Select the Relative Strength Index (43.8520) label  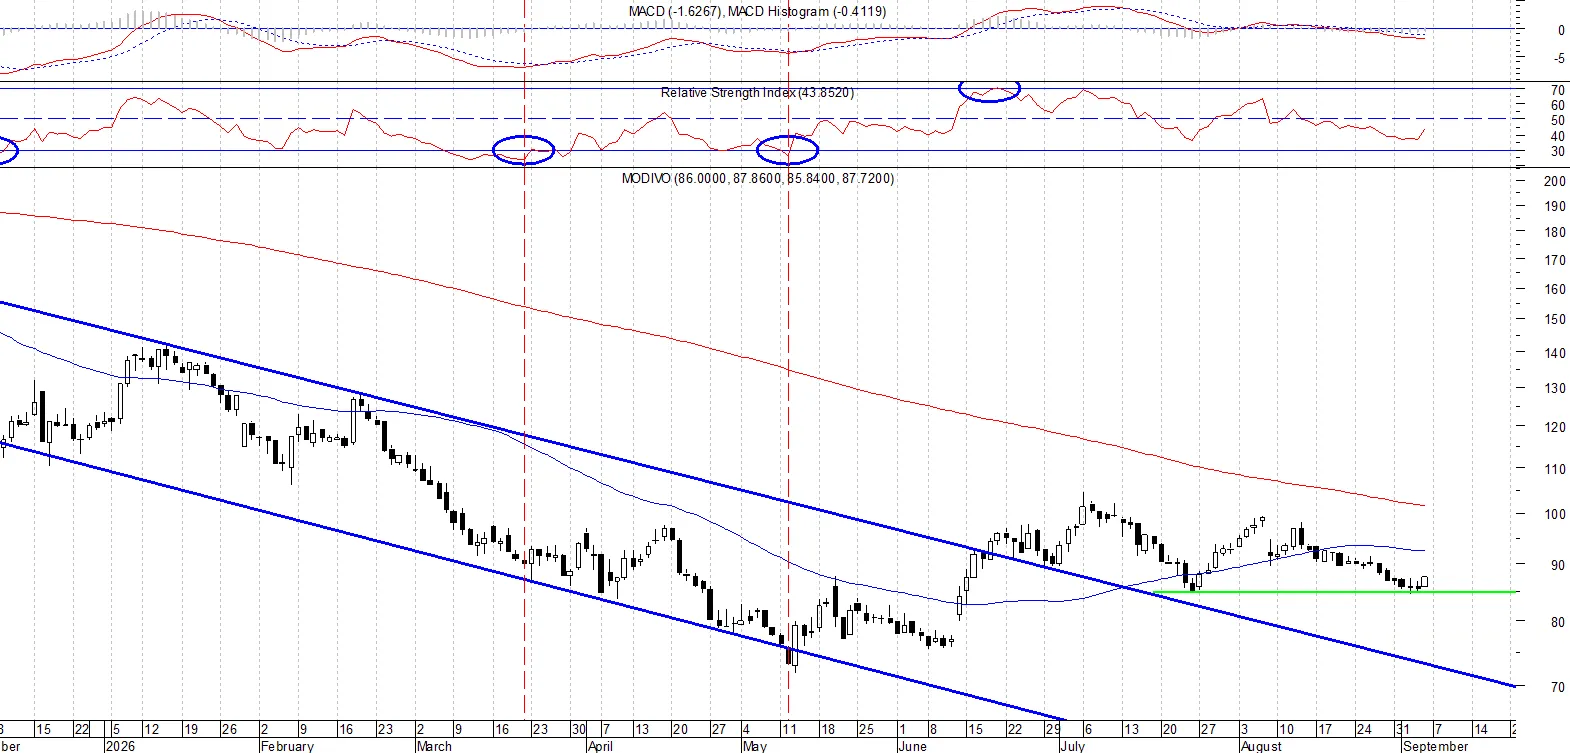pyautogui.click(x=757, y=93)
